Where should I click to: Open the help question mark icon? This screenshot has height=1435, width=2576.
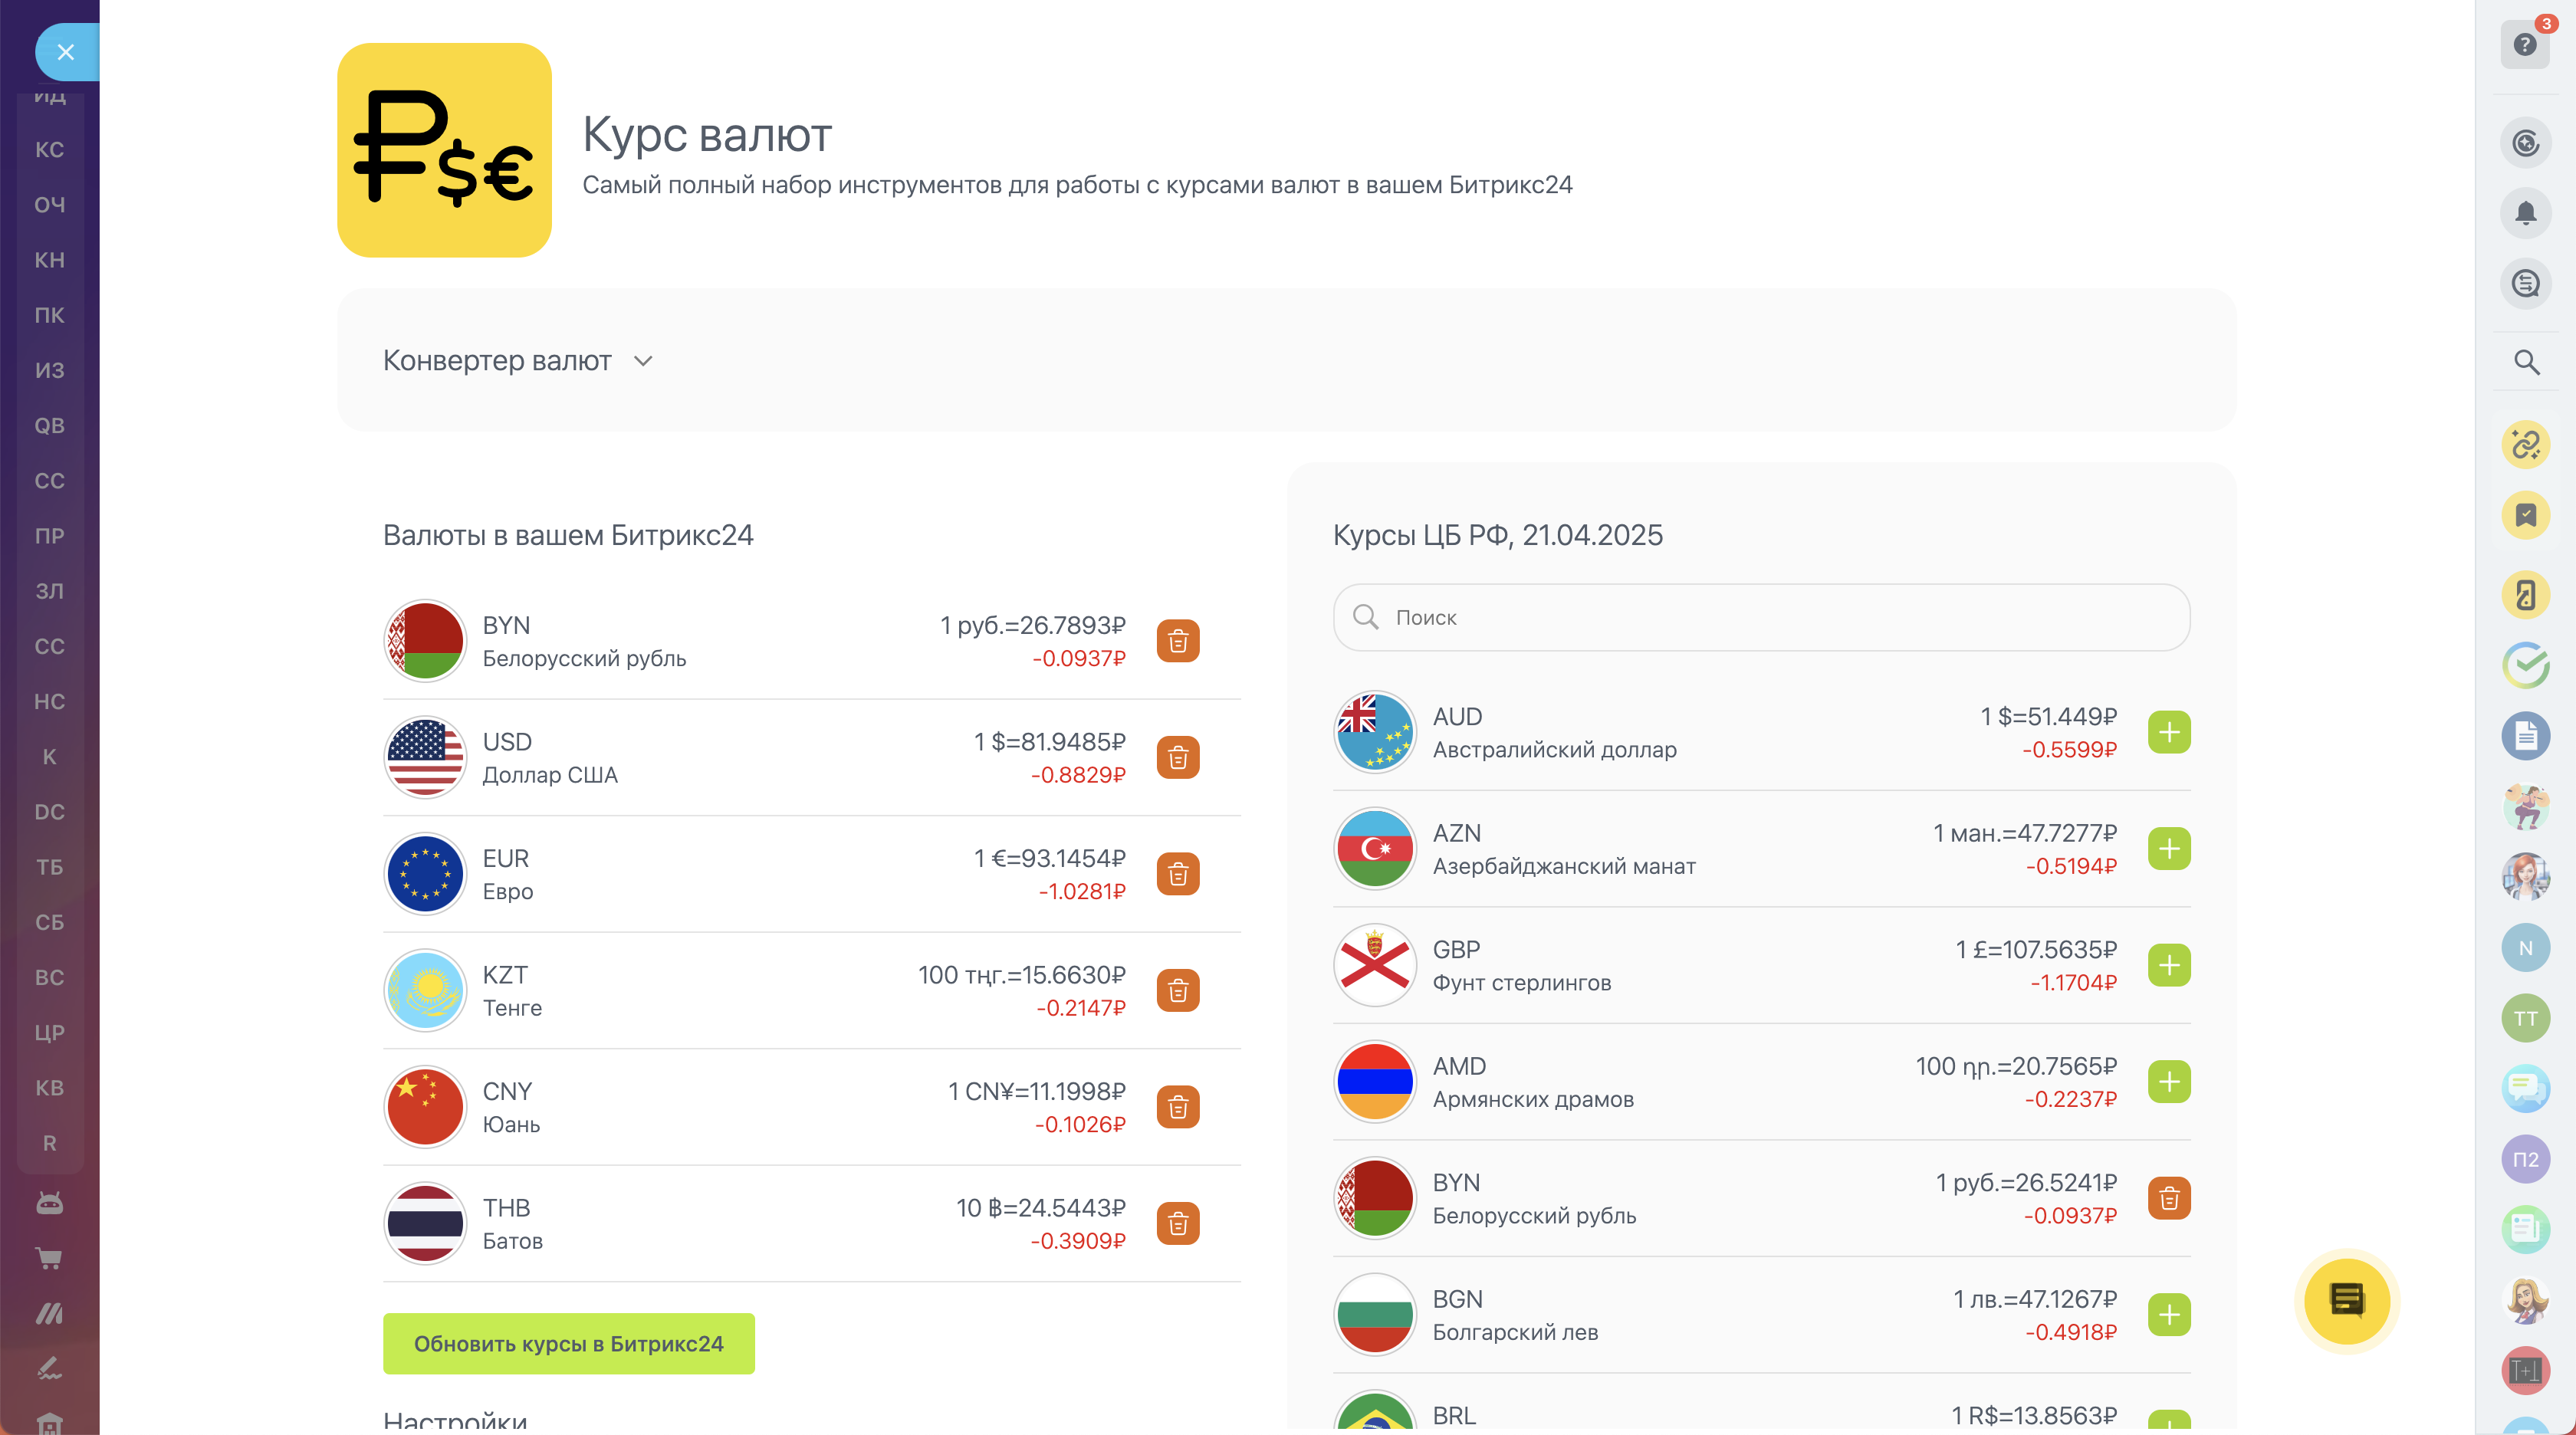pyautogui.click(x=2524, y=45)
